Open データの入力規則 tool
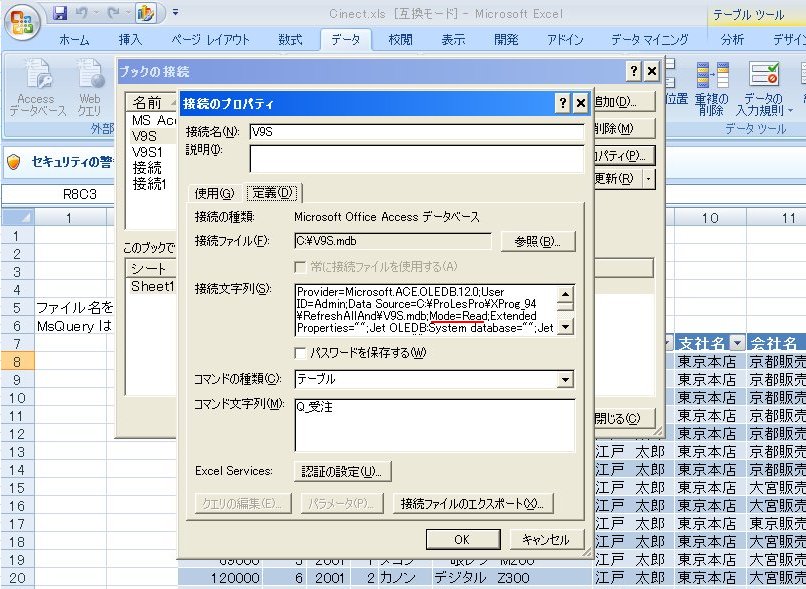 (763, 87)
